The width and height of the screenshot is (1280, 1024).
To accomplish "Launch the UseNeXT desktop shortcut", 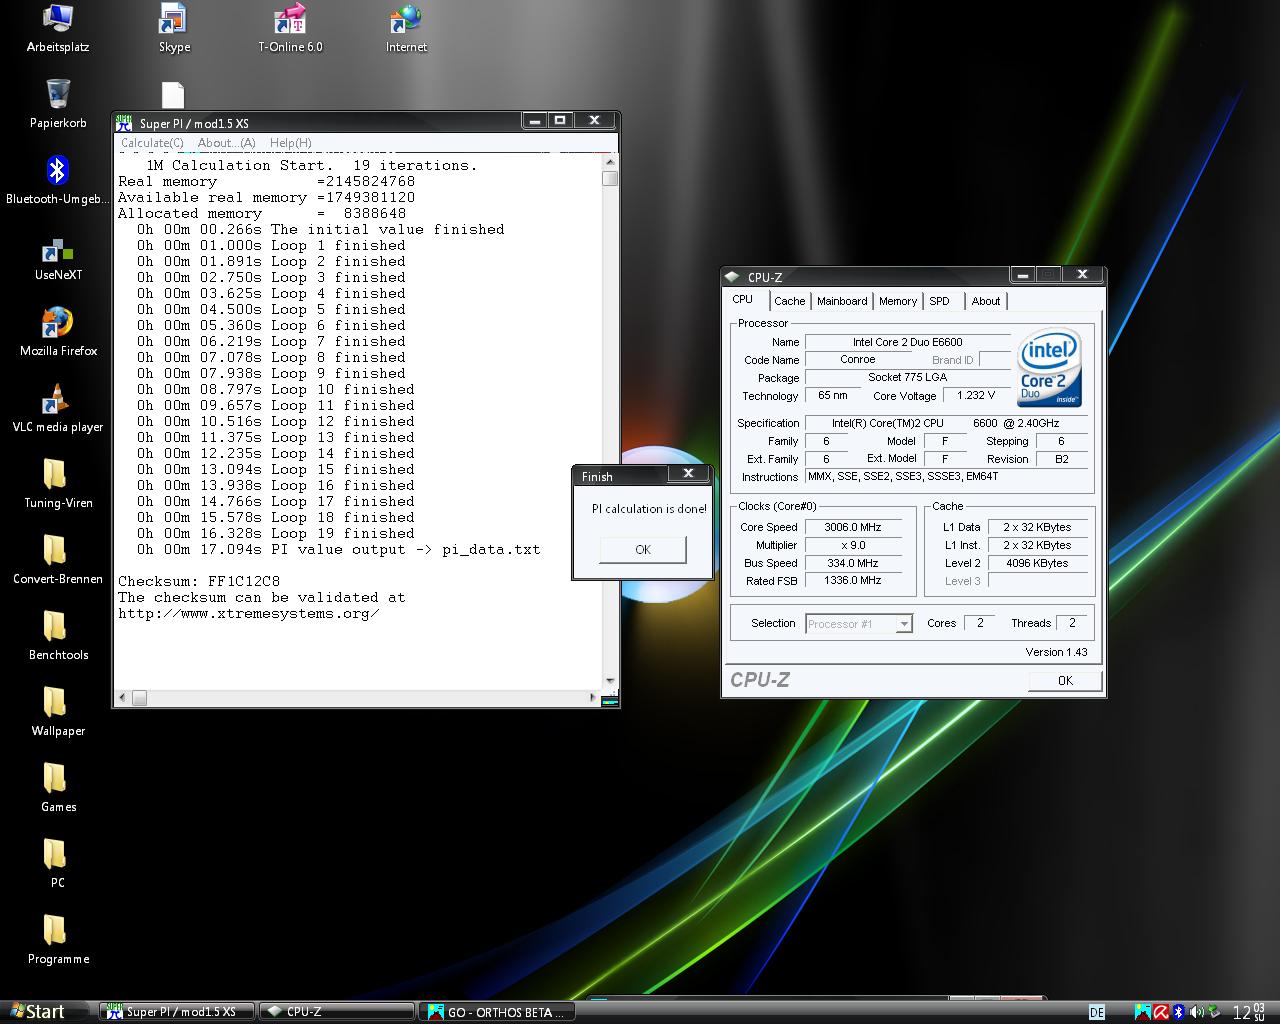I will click(57, 249).
